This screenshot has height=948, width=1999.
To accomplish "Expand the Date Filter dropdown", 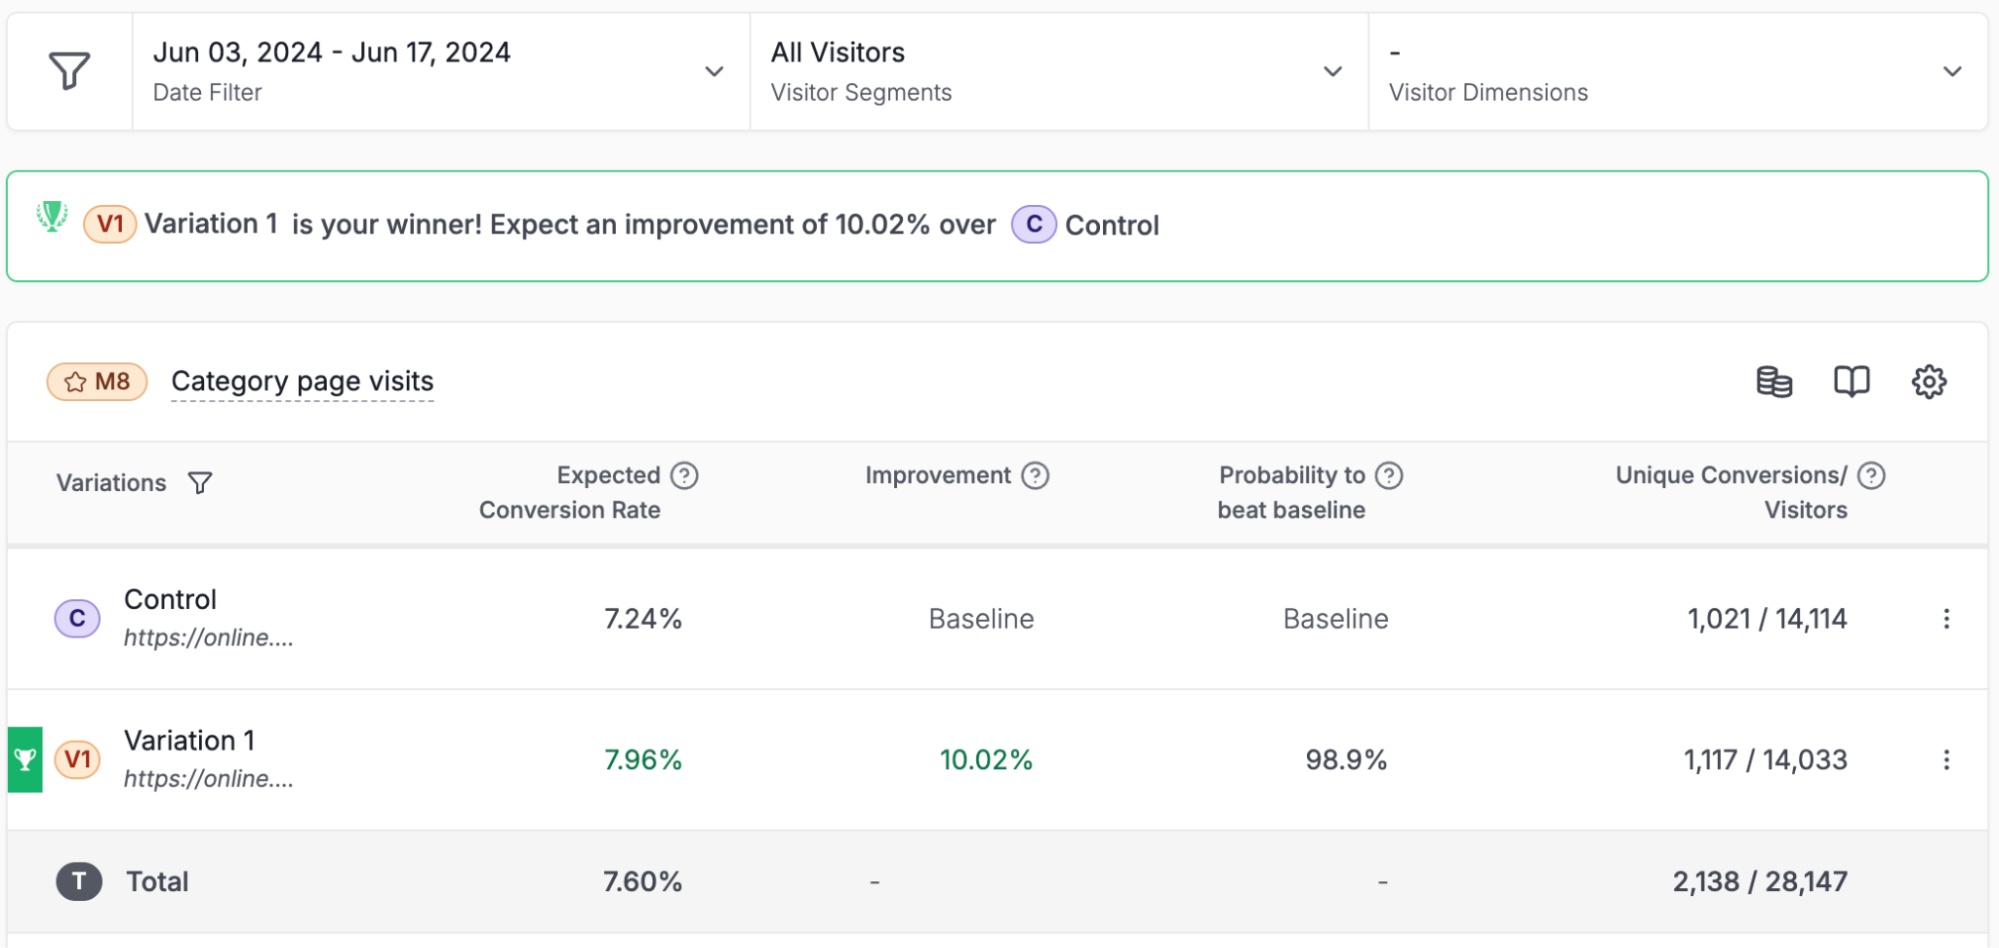I will point(714,71).
